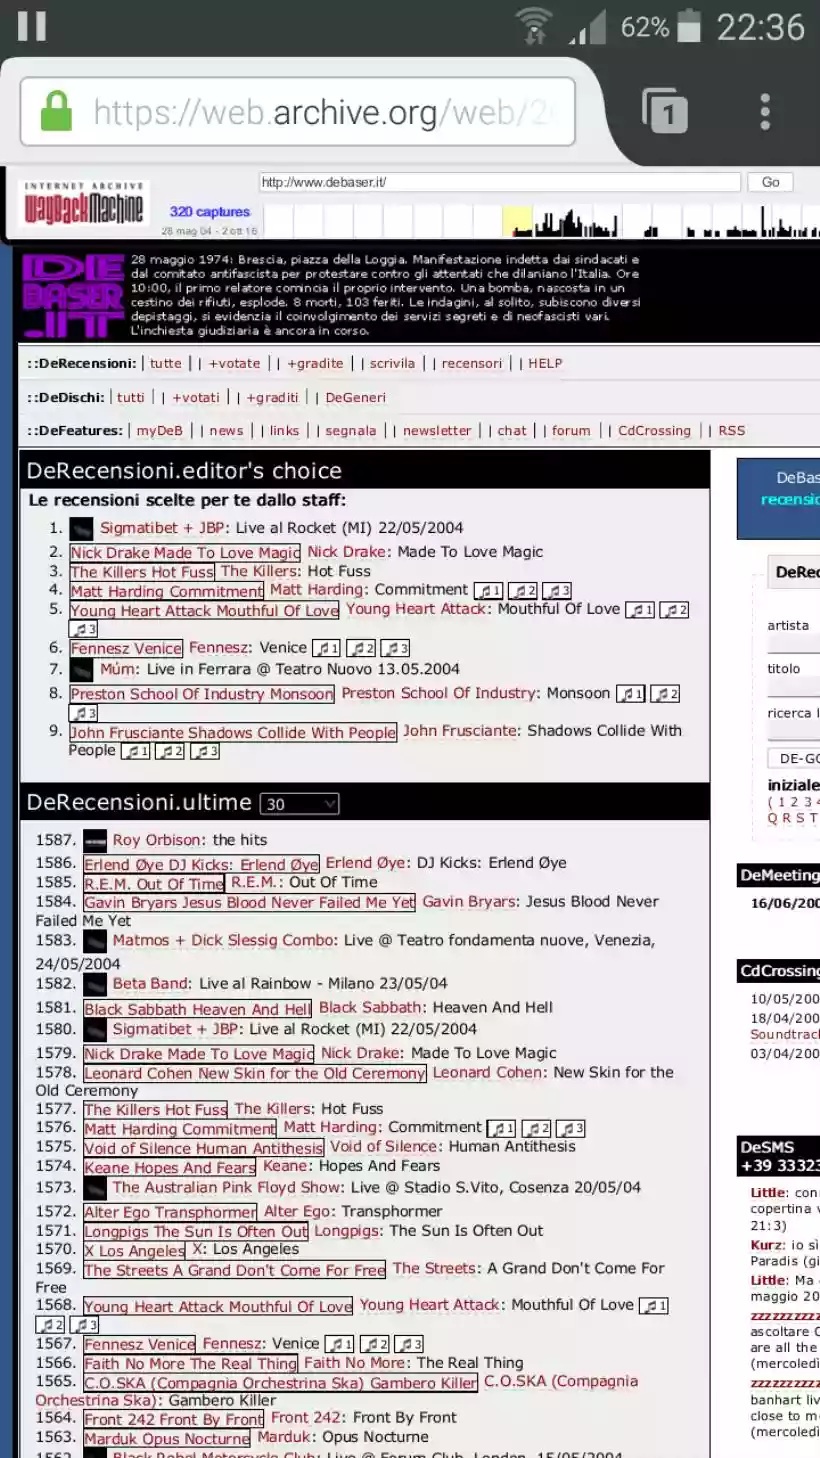
Task: Open the 320 captures link
Action: 209,211
